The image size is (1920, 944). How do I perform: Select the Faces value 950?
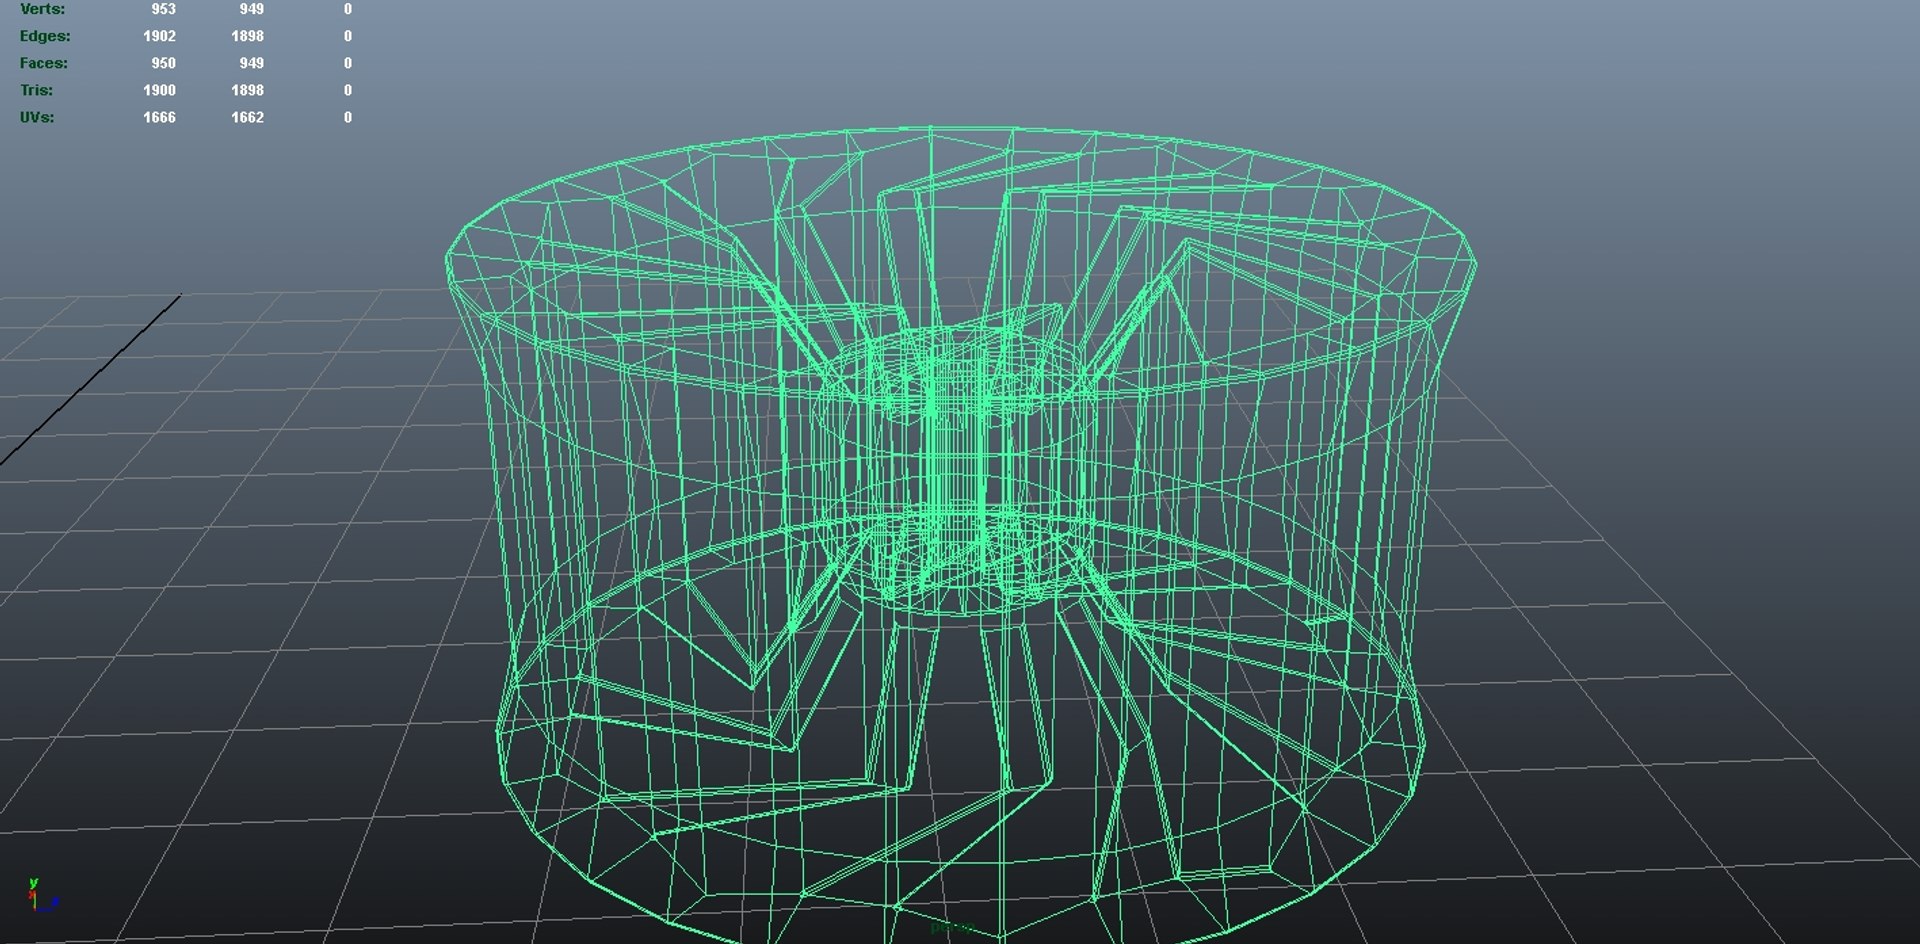[x=163, y=63]
